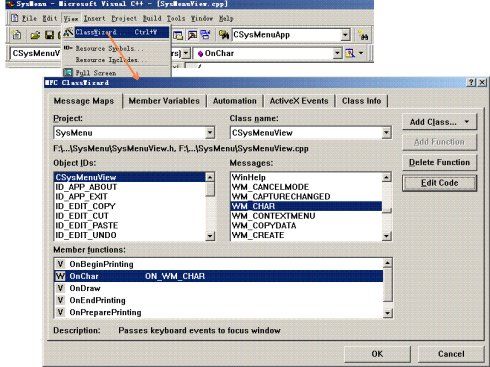Open the Insert menu

click(94, 18)
